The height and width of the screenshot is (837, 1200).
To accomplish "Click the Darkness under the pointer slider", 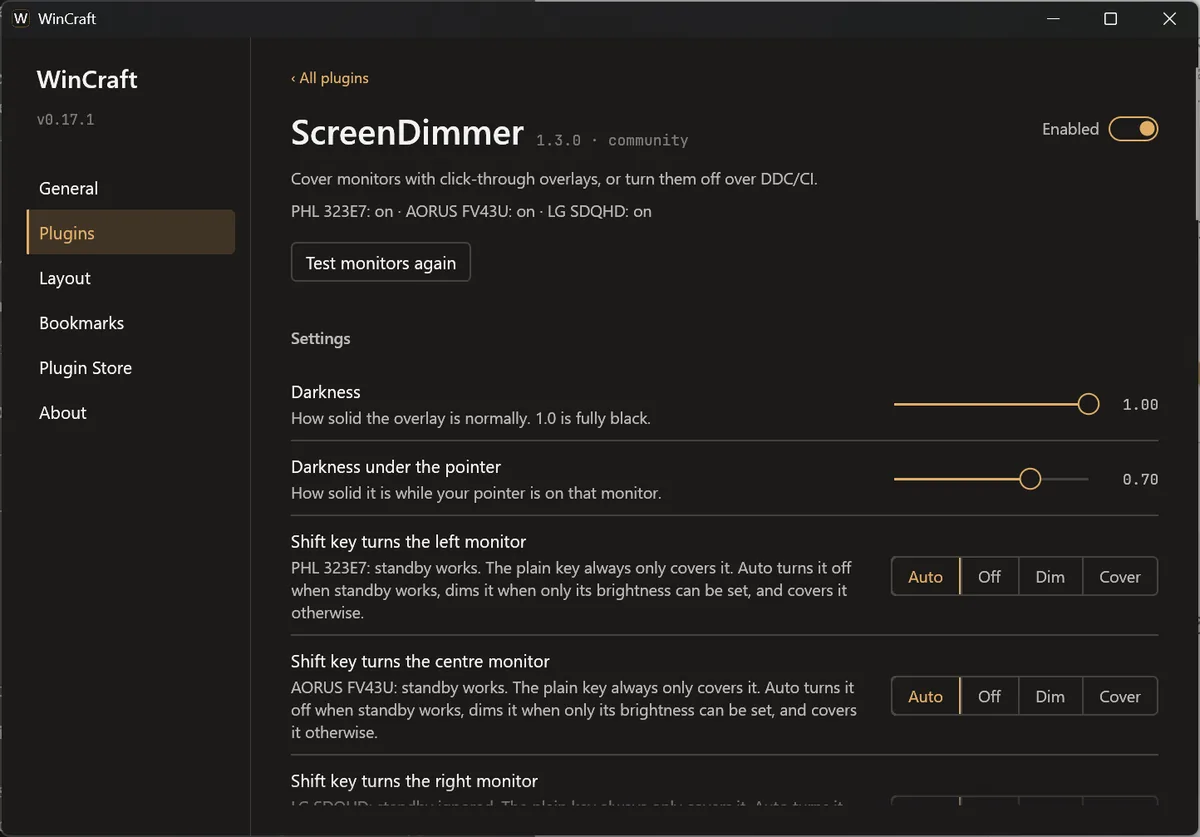I will click(991, 479).
